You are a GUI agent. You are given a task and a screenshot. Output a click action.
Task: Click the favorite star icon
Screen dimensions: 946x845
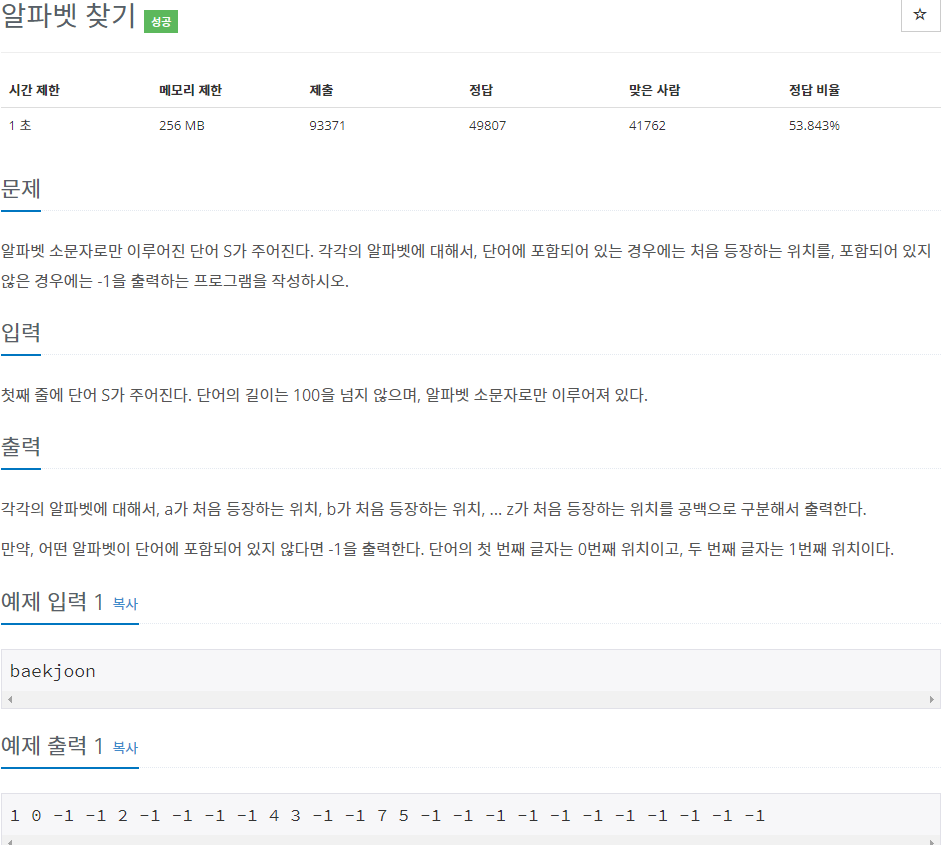pos(919,14)
